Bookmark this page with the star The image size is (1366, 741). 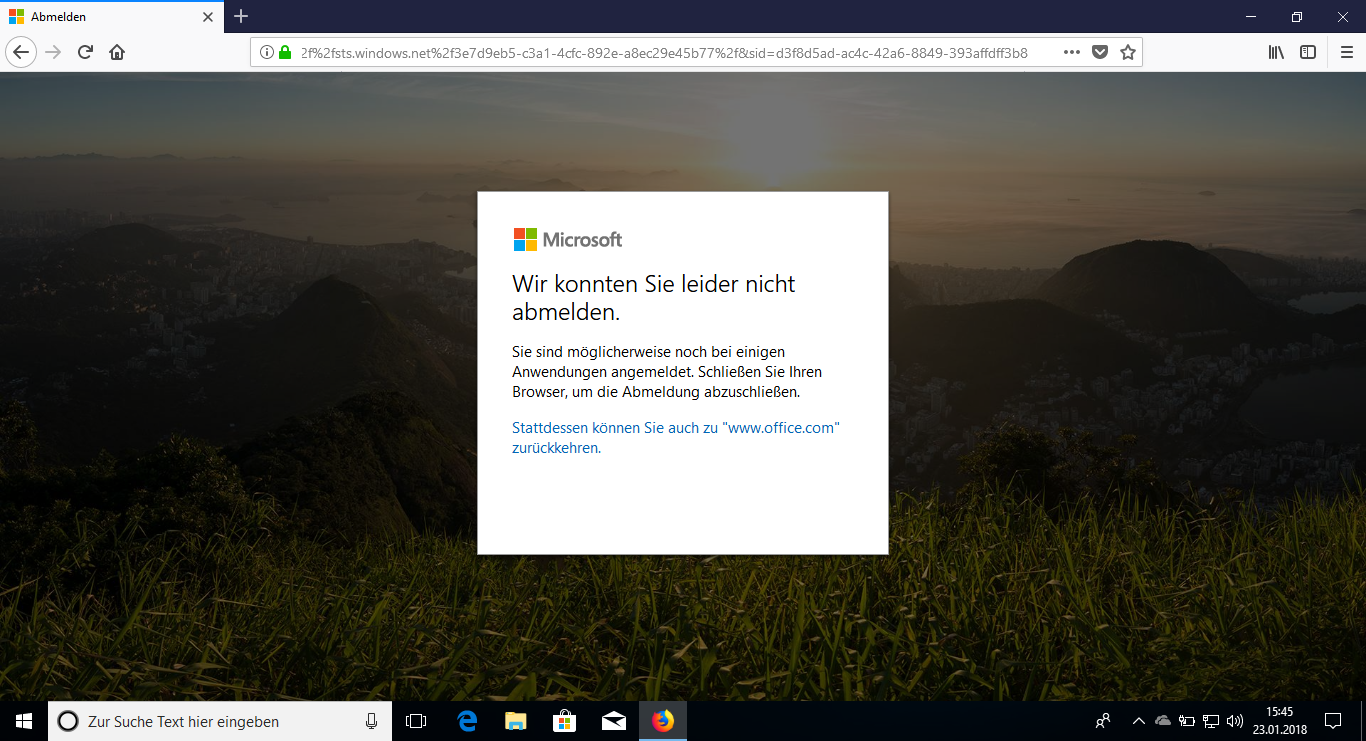tap(1128, 52)
